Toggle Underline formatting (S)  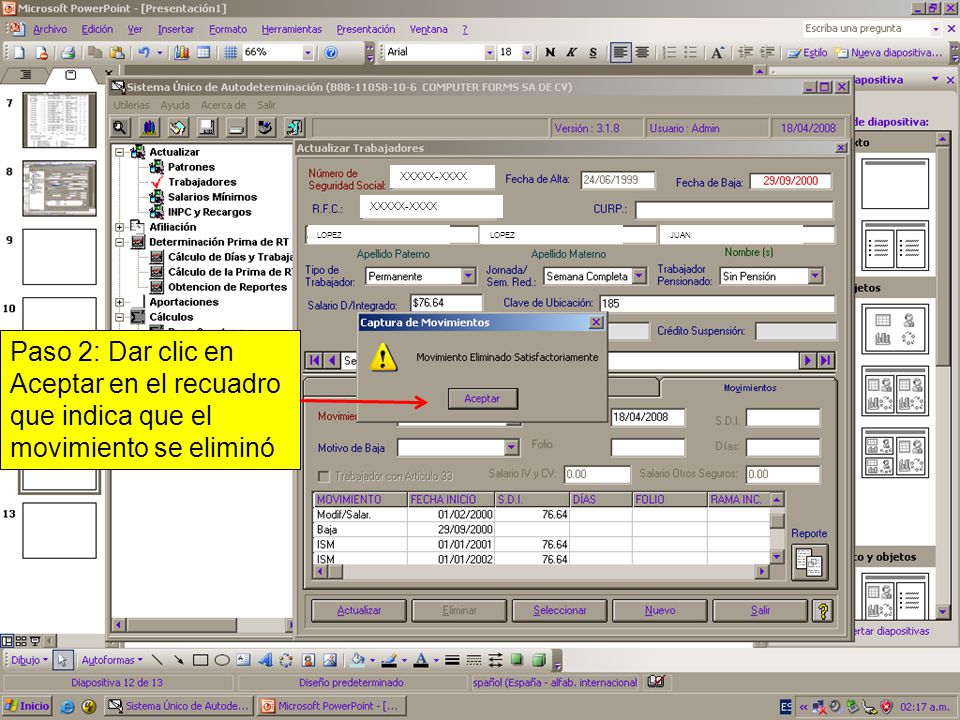coord(593,53)
